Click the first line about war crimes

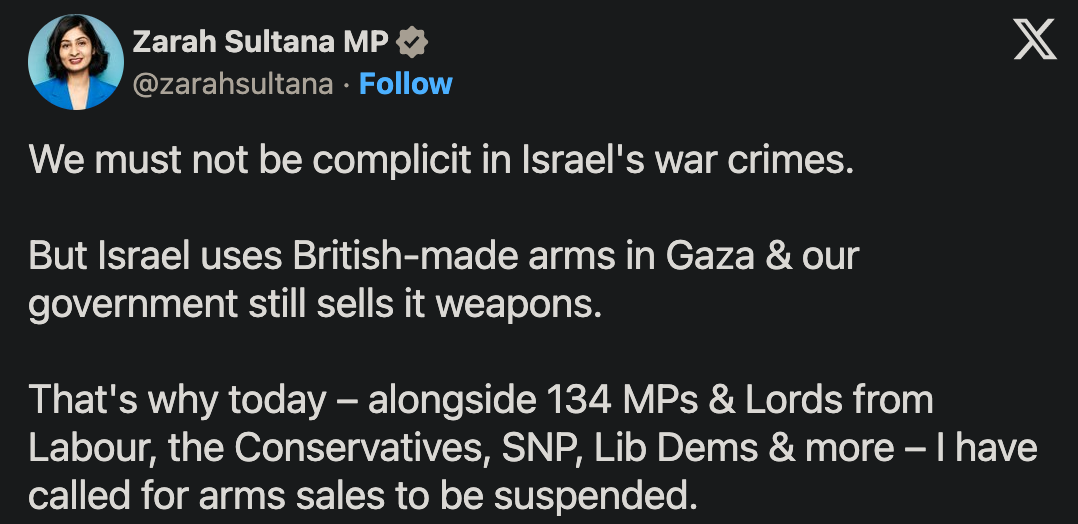click(441, 160)
